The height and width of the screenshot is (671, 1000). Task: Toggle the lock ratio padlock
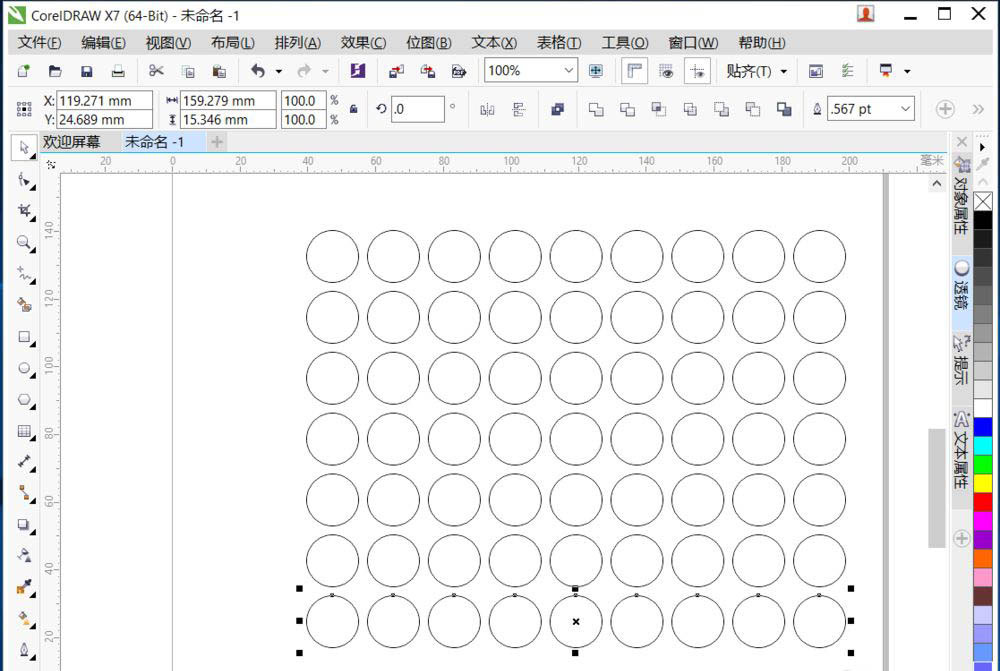[x=353, y=109]
